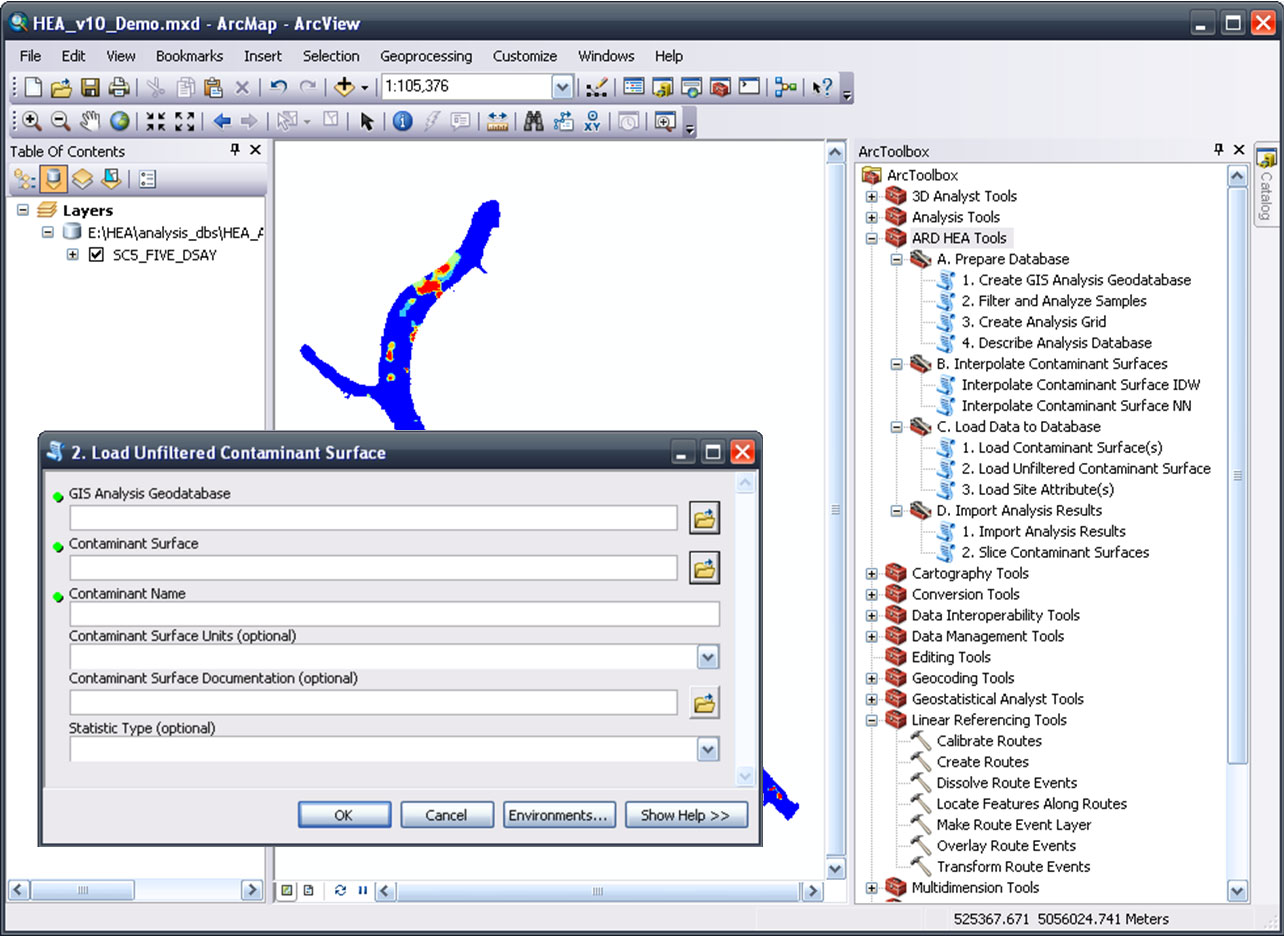Collapse the ARD HEA Tools toolbox
Screen dimensions: 1284x936
(871, 238)
